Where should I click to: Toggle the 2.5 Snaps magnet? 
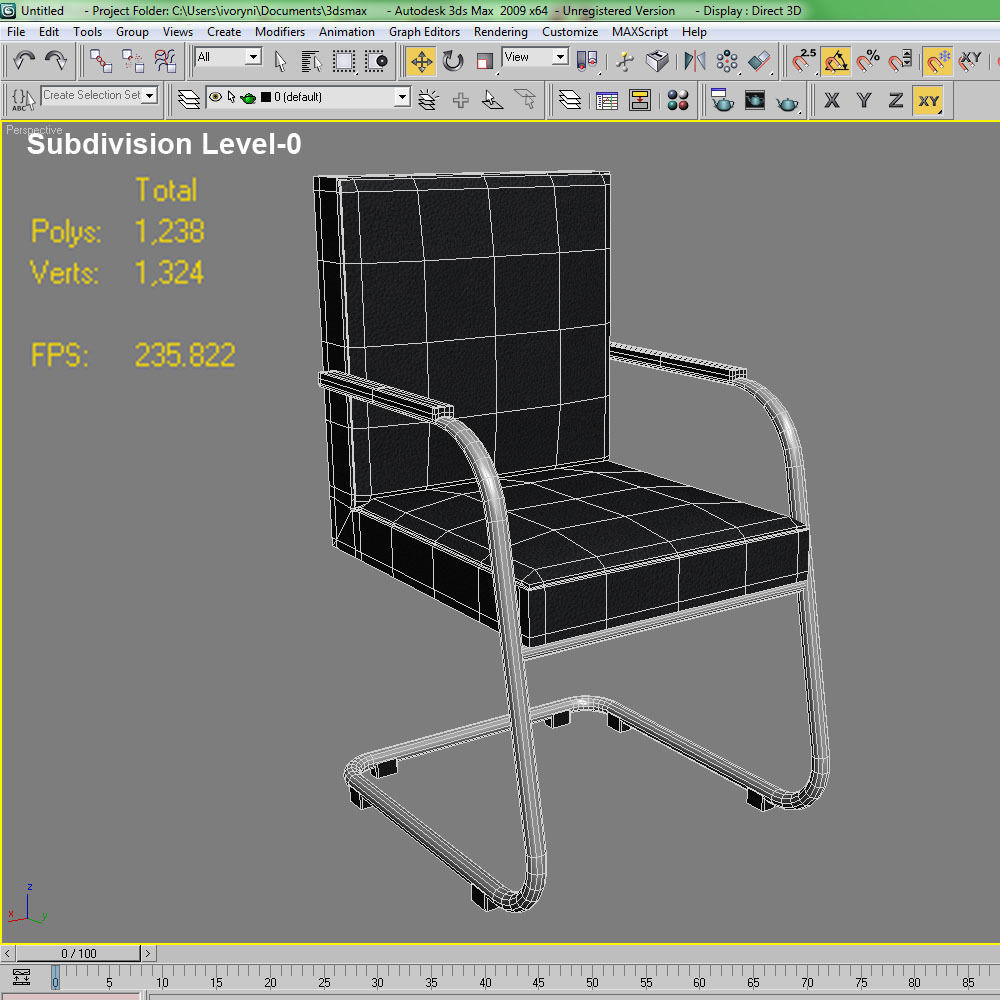point(804,61)
